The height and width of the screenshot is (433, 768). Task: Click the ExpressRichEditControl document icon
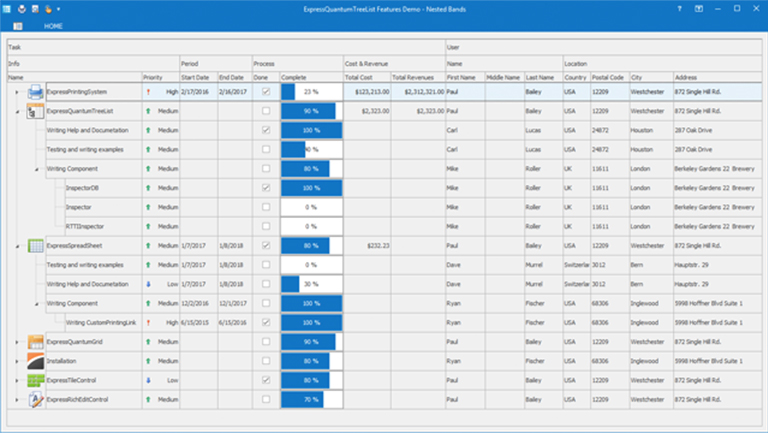click(35, 399)
